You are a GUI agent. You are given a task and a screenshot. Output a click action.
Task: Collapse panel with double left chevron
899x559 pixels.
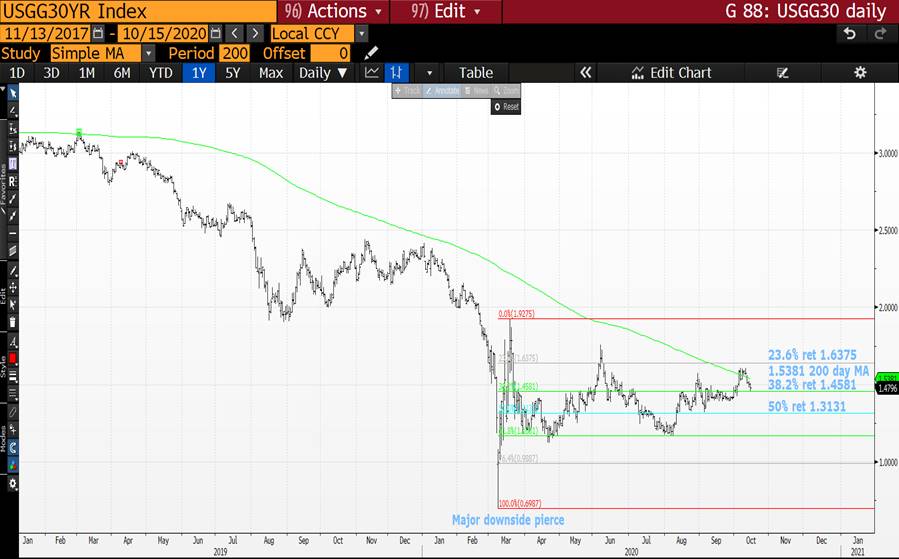point(586,73)
